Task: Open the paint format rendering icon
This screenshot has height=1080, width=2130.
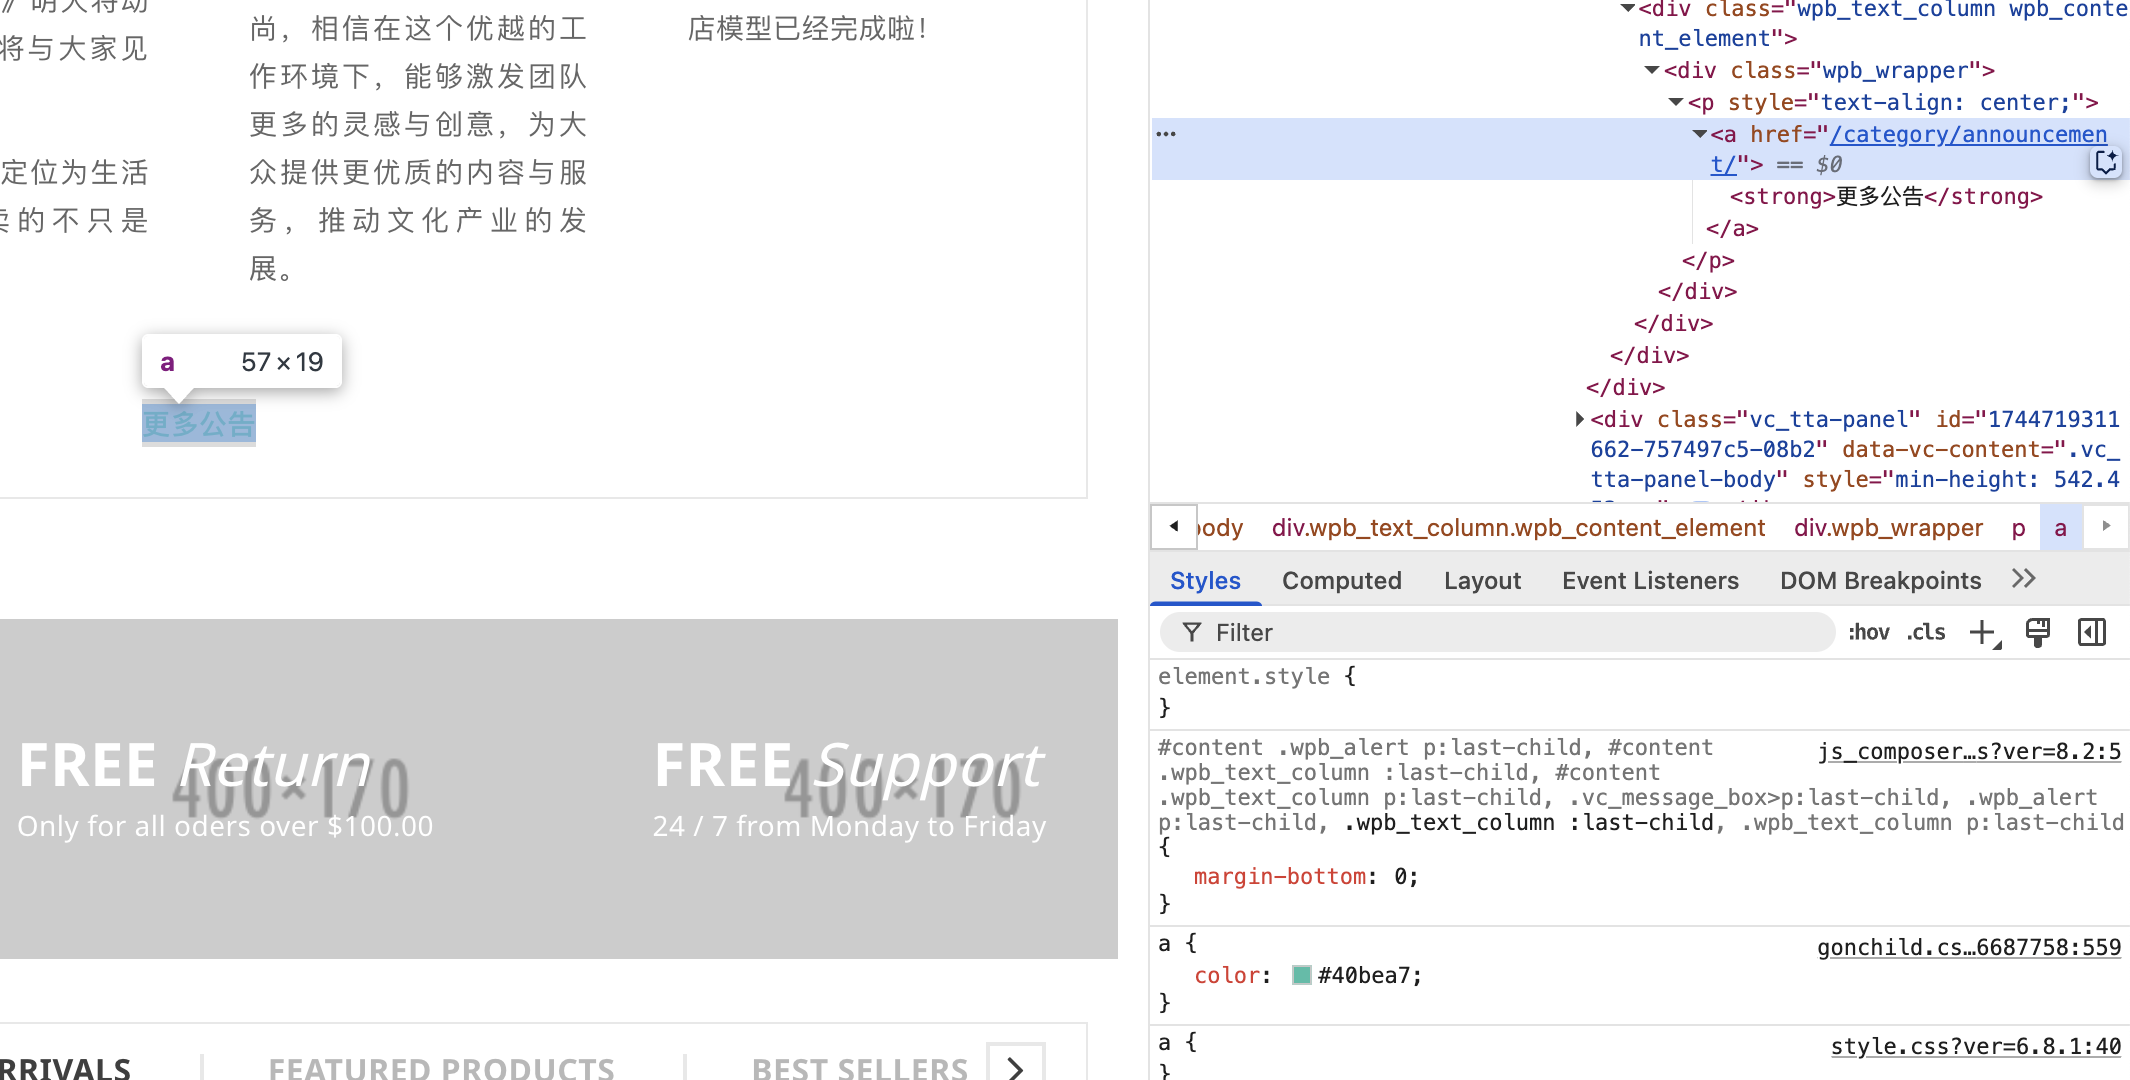Action: click(2037, 632)
